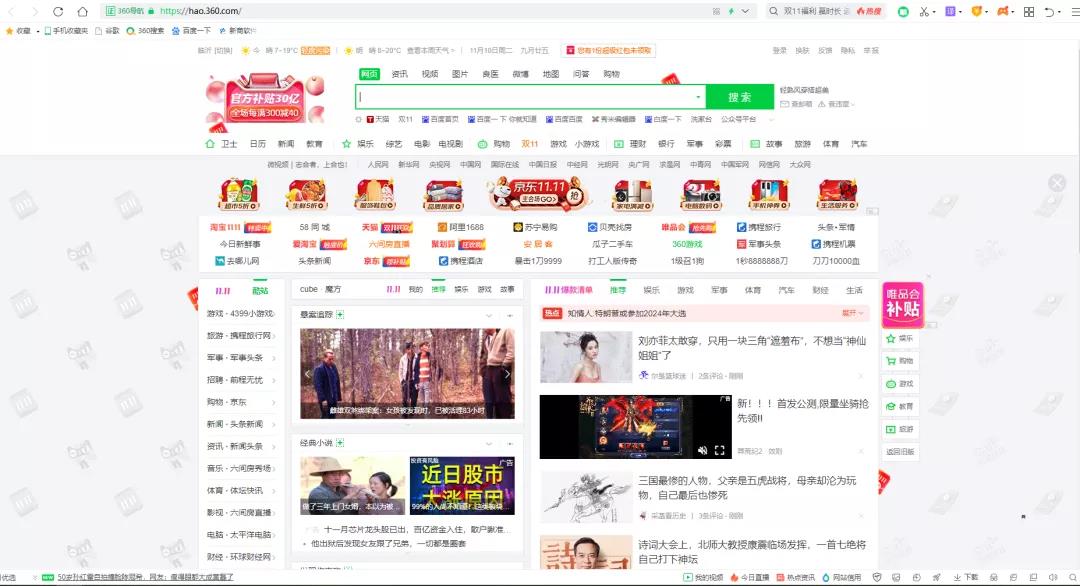The width and height of the screenshot is (1080, 586).
Task: Open the 超市5折 promo icon
Action: click(239, 194)
